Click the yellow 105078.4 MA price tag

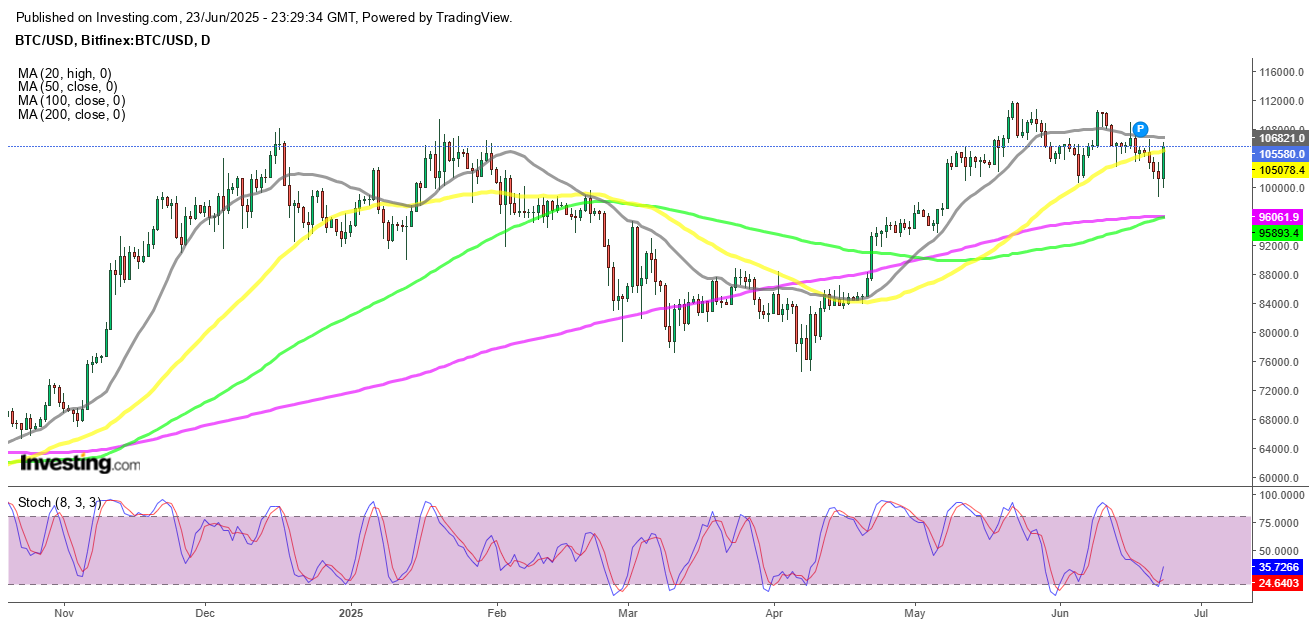pos(1280,170)
